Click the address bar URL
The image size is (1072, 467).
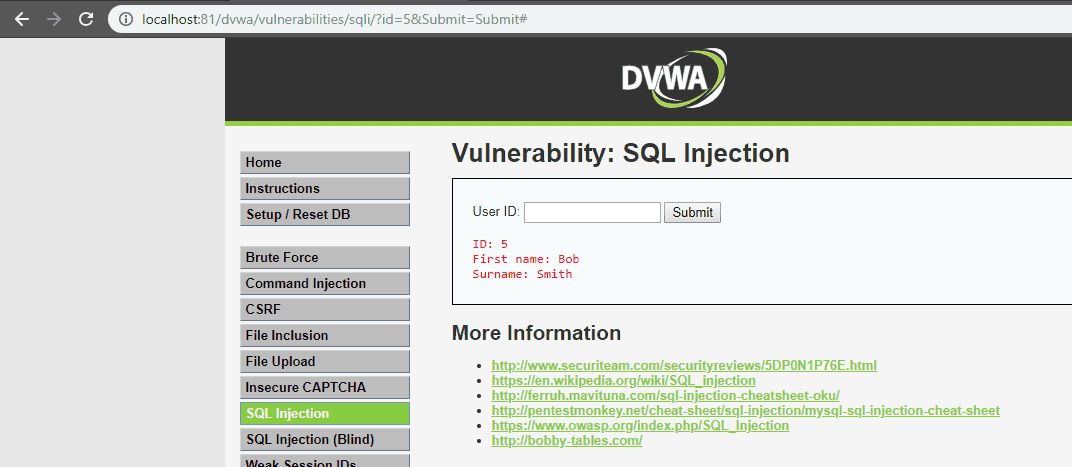[335, 19]
